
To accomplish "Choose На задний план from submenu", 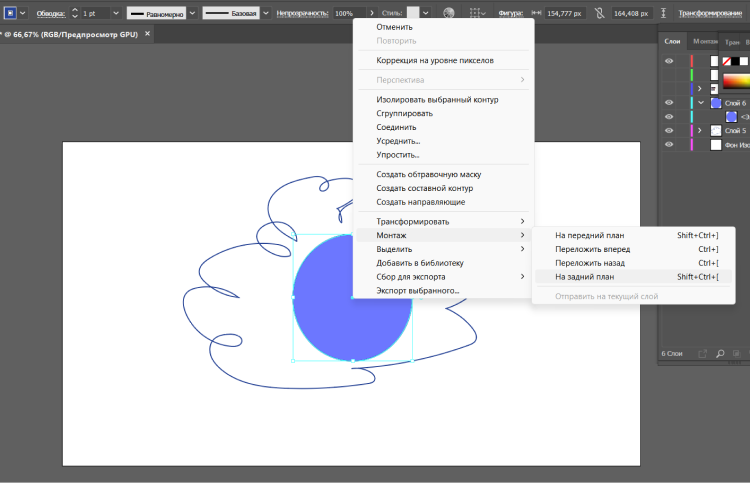I will click(634, 277).
